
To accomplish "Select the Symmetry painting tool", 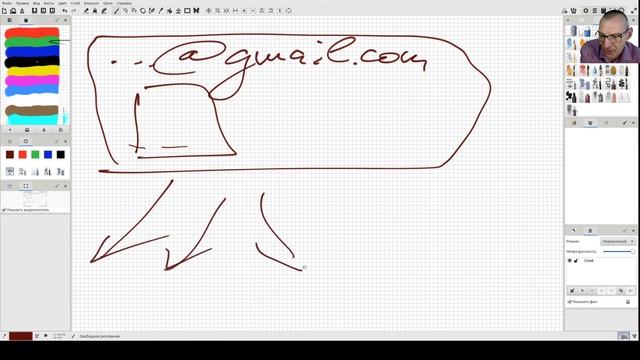I will pyautogui.click(x=196, y=11).
